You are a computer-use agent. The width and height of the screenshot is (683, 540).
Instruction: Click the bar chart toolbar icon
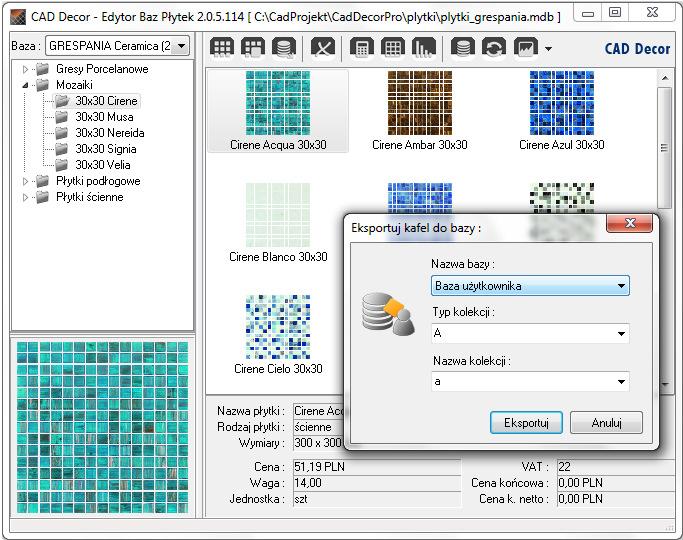click(x=424, y=47)
